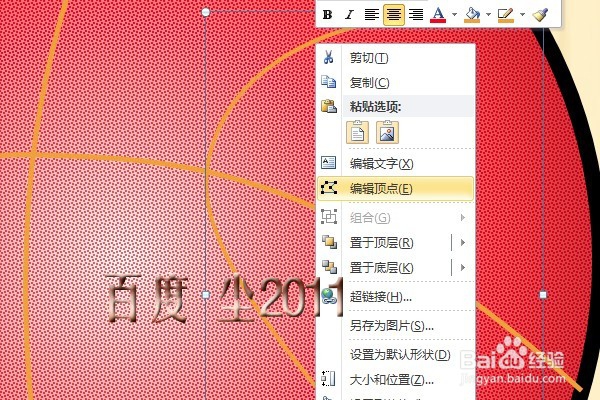The width and height of the screenshot is (600, 400).
Task: Click the left middle sizing handle
Action: [x=206, y=295]
